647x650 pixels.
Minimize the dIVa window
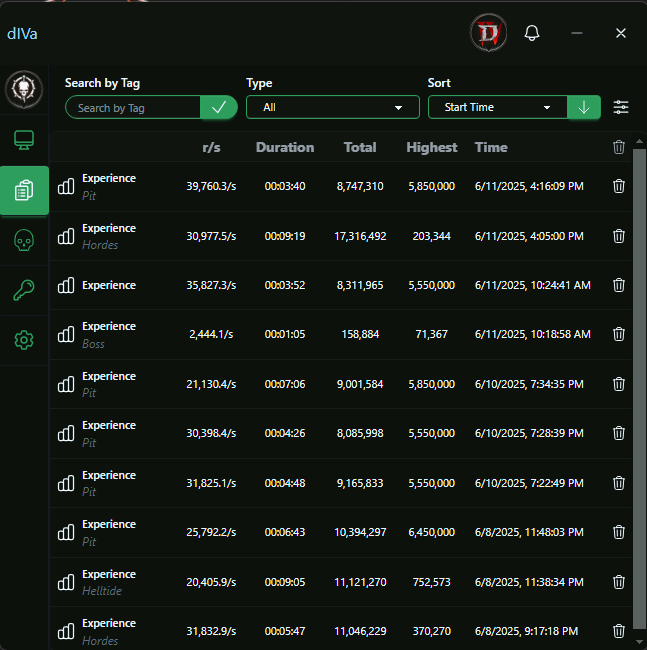pos(577,33)
